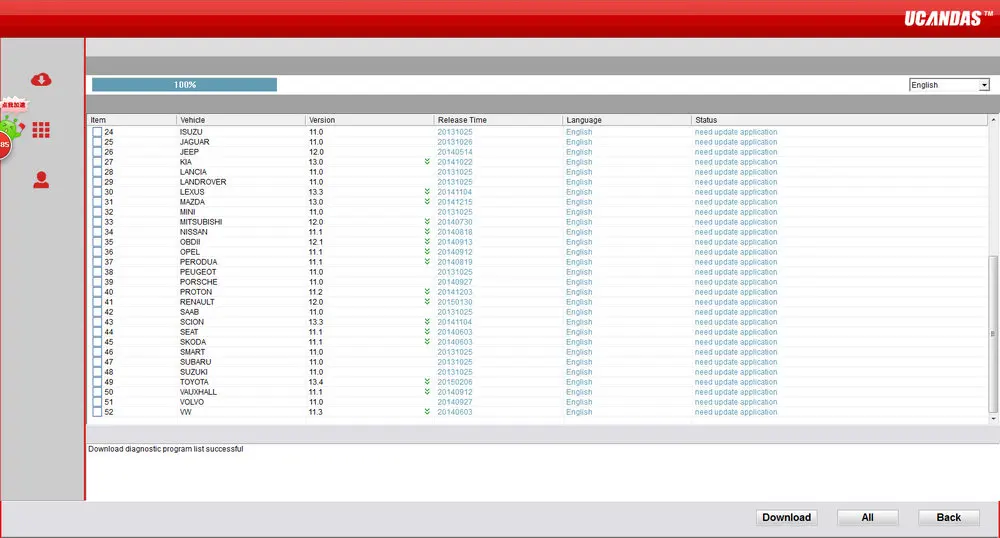Click the update arrows icon for OPEL
The height and width of the screenshot is (538, 1000).
(427, 252)
